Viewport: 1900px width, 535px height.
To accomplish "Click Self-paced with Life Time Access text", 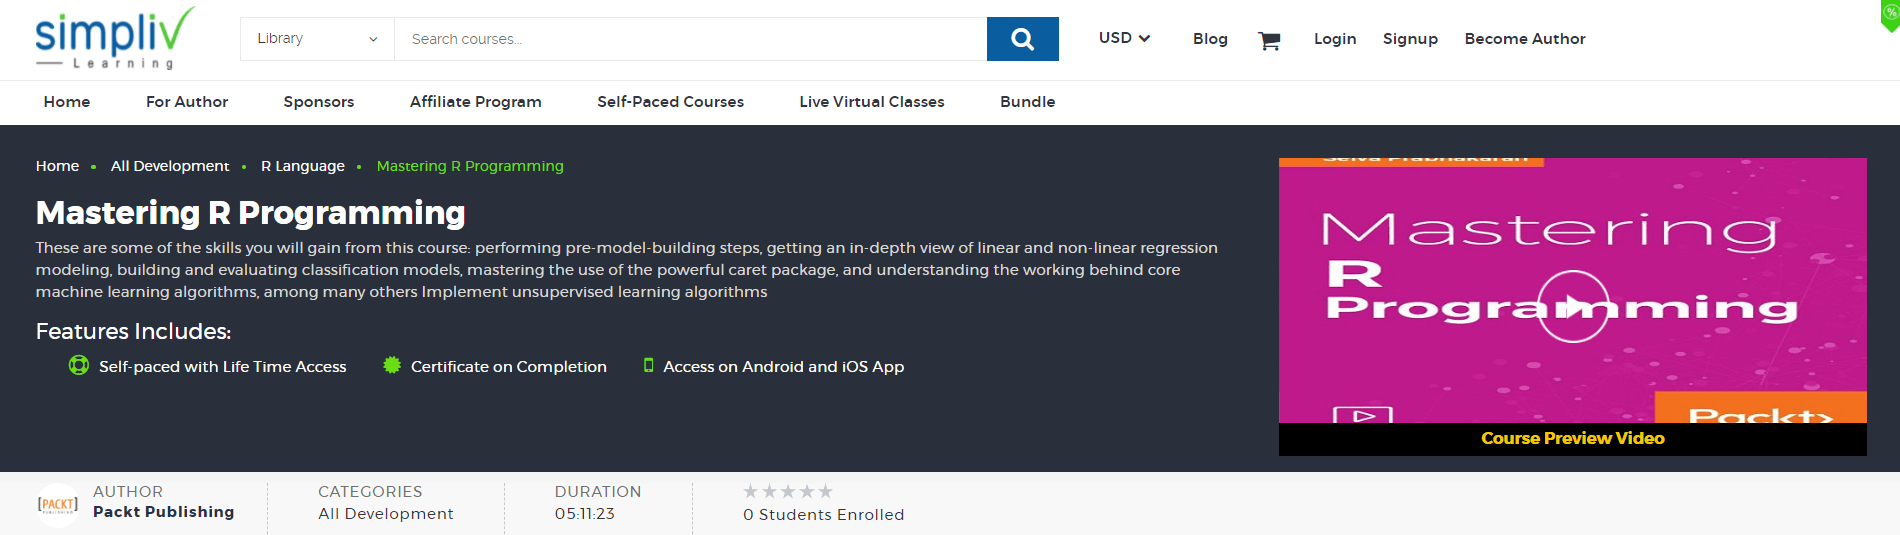I will [223, 367].
